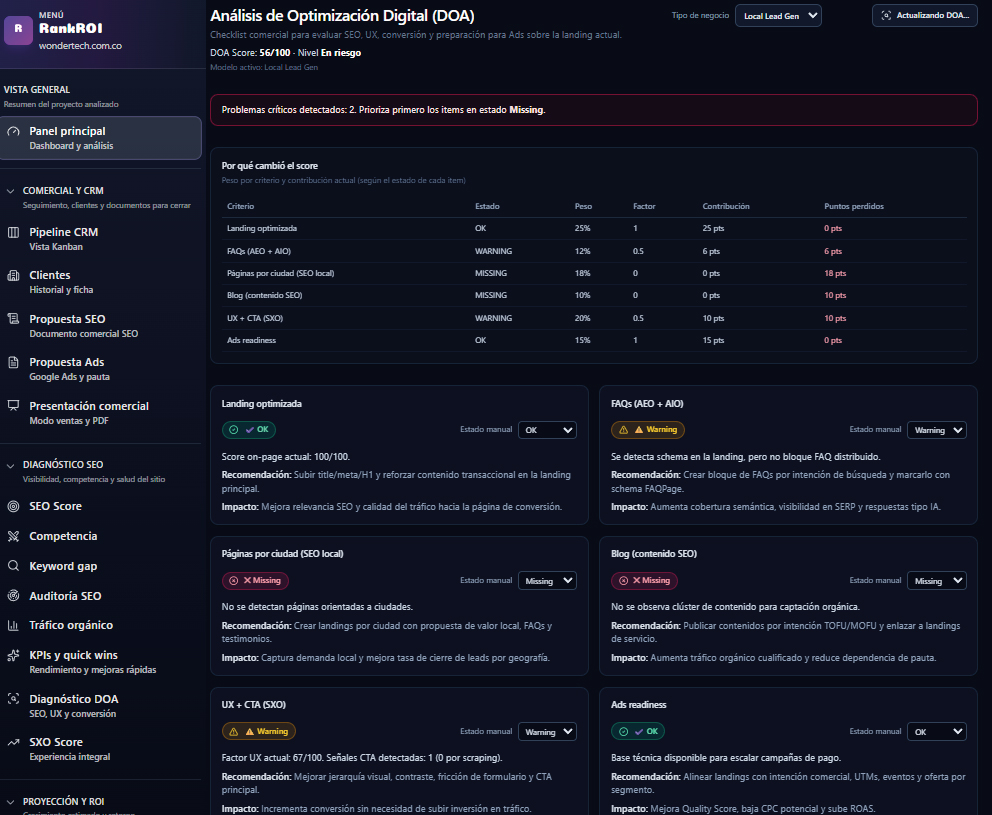Click the SXO Score trend icon
The image size is (992, 815).
tap(13, 742)
